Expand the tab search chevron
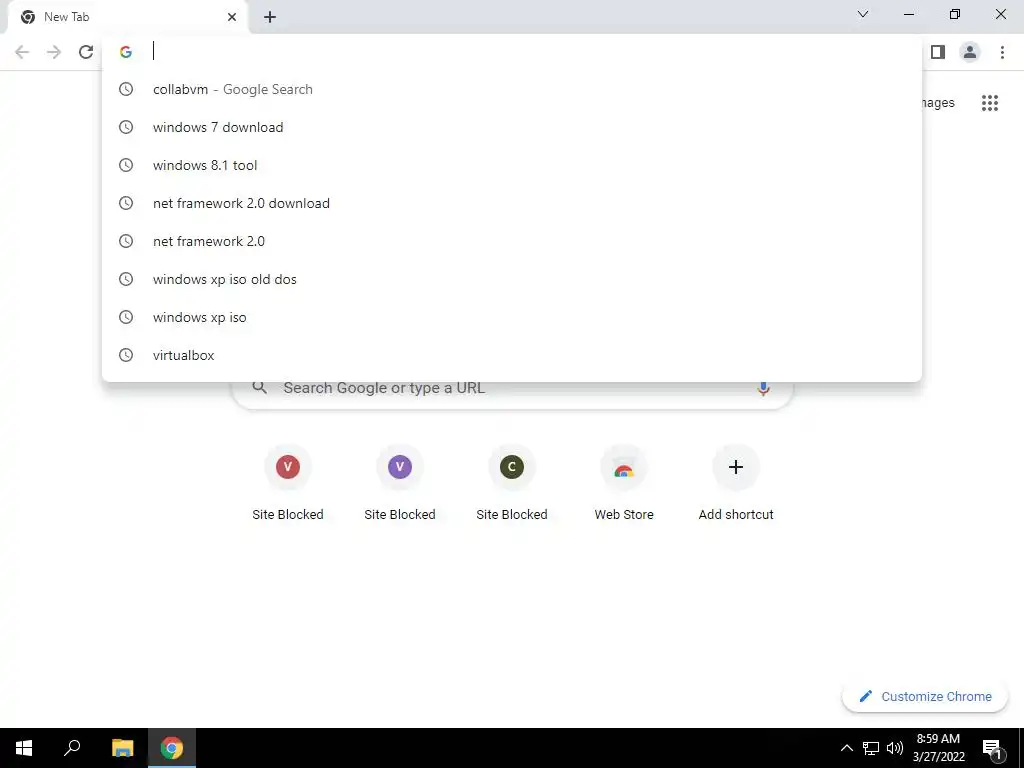The height and width of the screenshot is (768, 1024). pos(863,14)
